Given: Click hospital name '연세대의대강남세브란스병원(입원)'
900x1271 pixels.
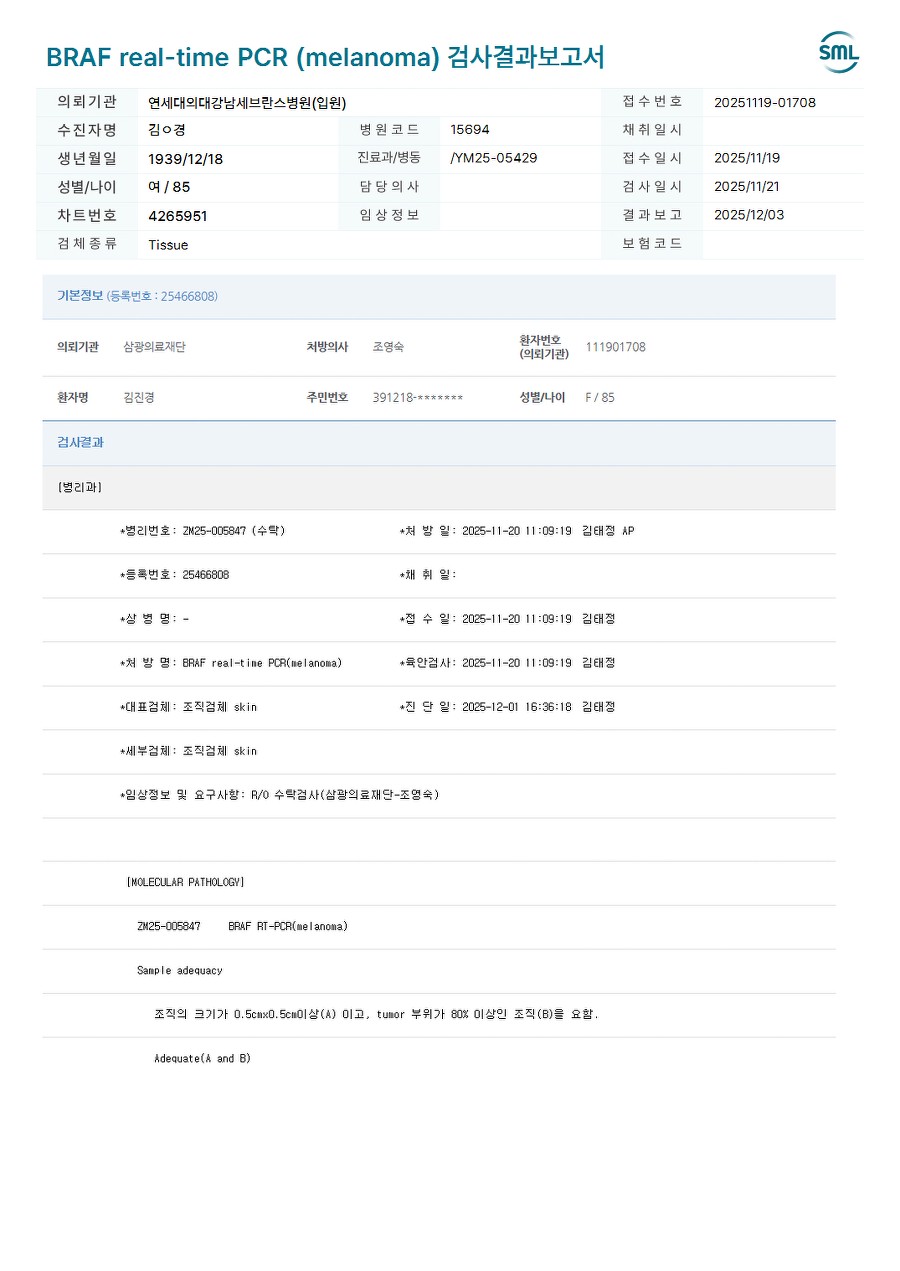Looking at the screenshot, I should click(247, 102).
